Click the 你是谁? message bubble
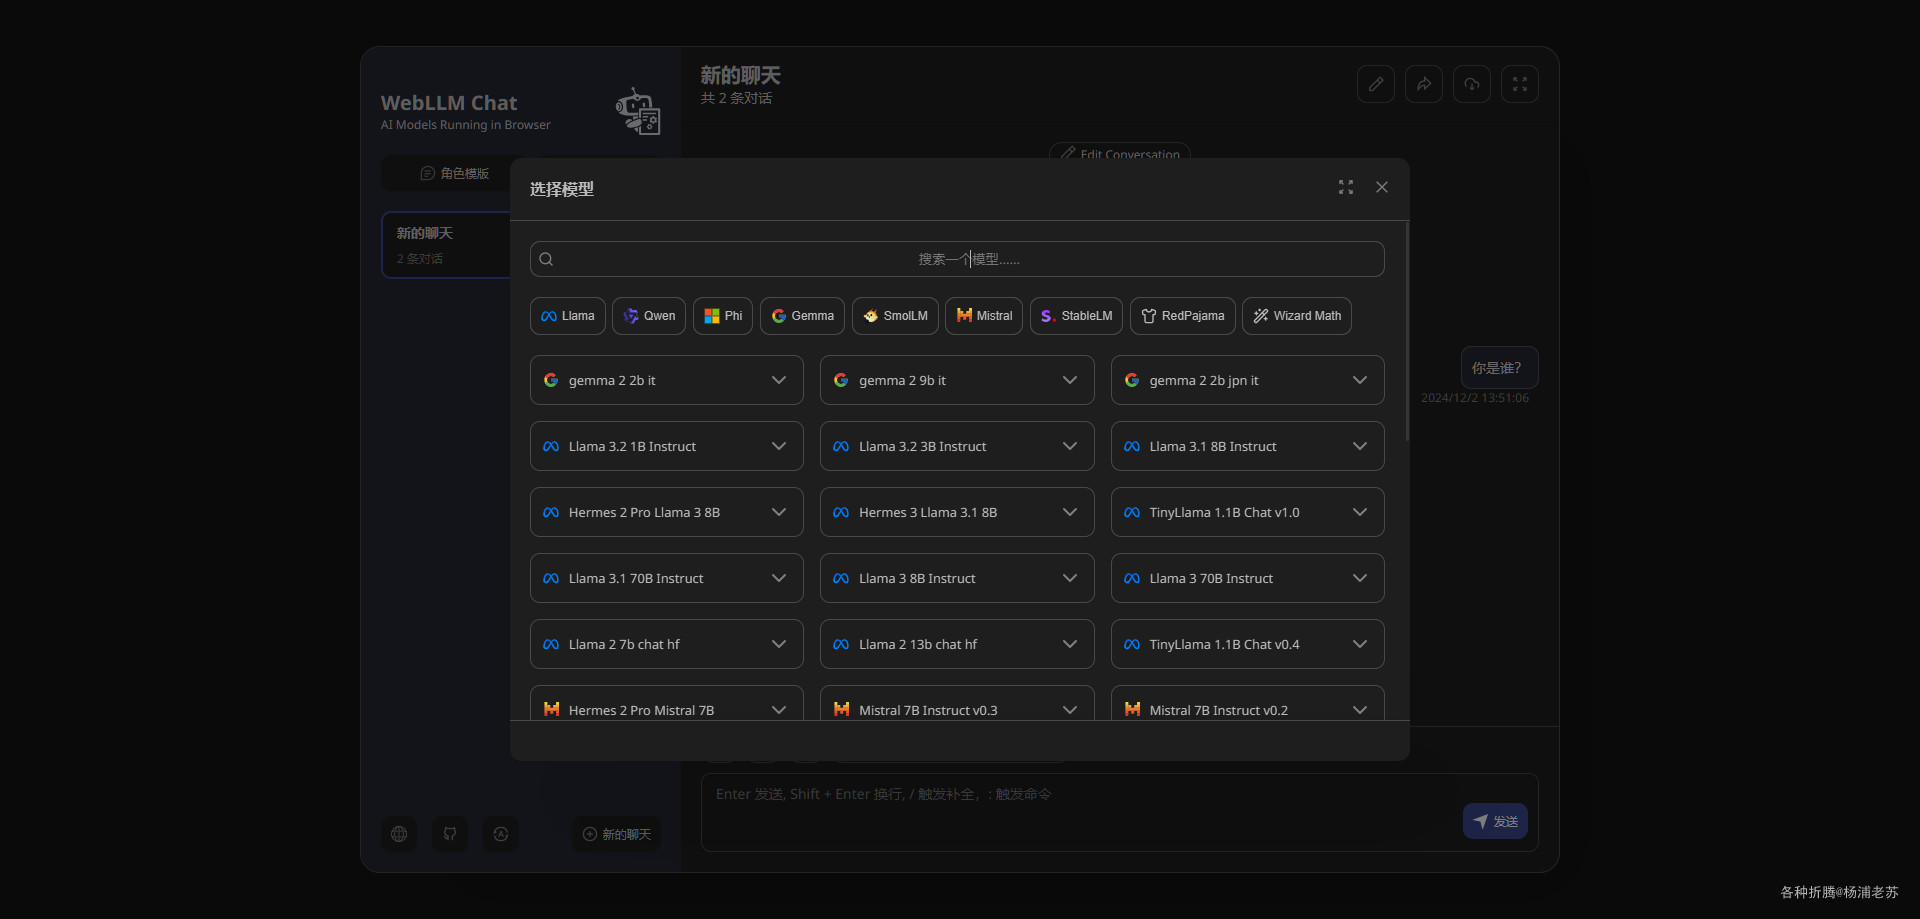Screen dimensions: 1920x919 1500,368
